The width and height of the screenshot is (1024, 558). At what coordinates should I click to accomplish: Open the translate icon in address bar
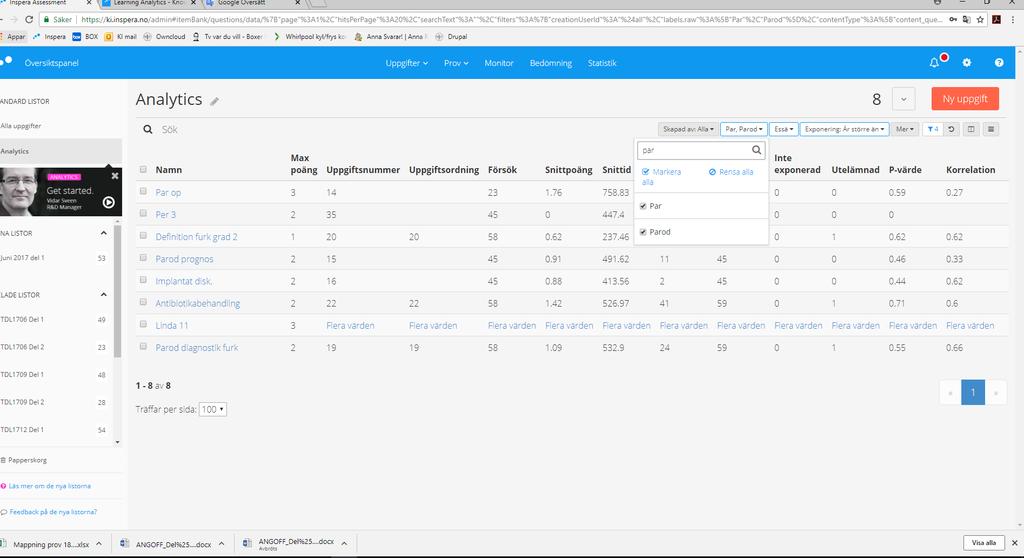[967, 20]
